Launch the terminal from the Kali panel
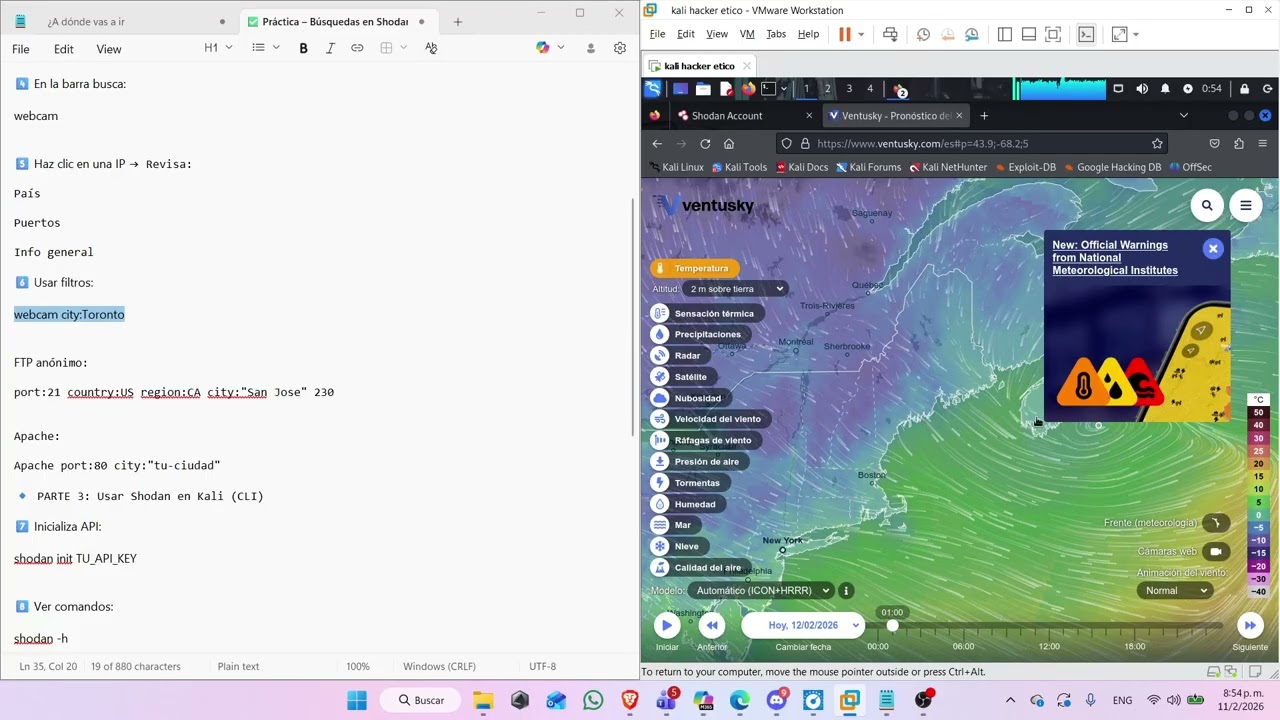Image resolution: width=1280 pixels, height=720 pixels. tap(769, 89)
